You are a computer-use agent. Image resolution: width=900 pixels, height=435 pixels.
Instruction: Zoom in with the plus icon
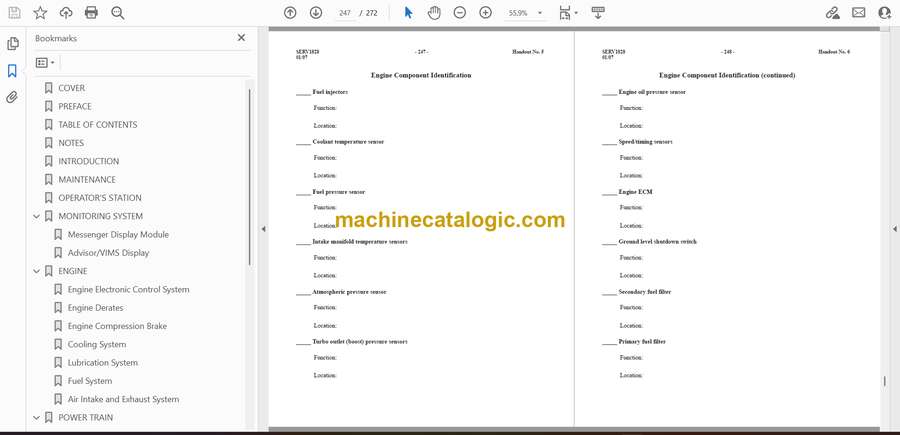click(486, 13)
